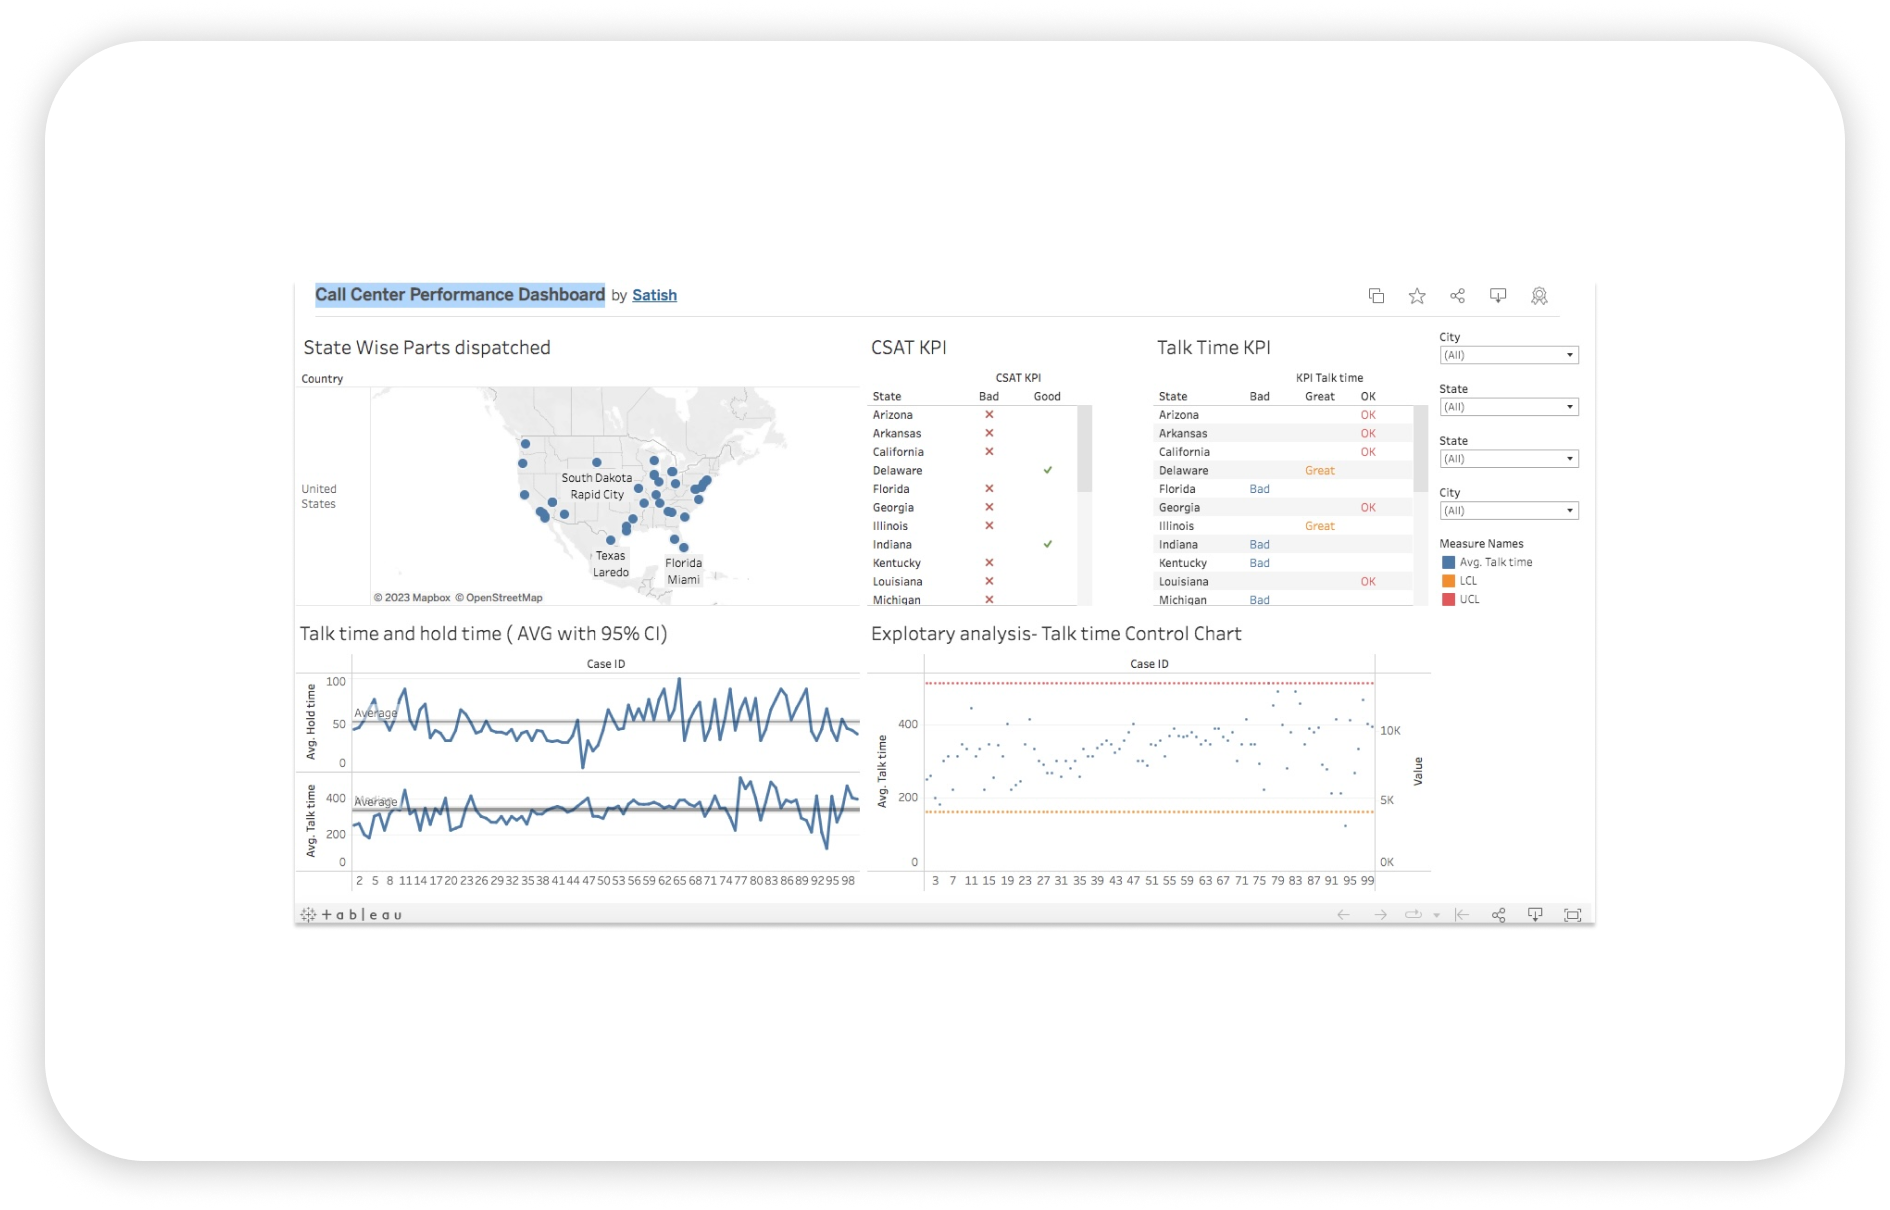Click the redo arrow in the bottom toolbar
The image size is (1890, 1210).
1379,915
